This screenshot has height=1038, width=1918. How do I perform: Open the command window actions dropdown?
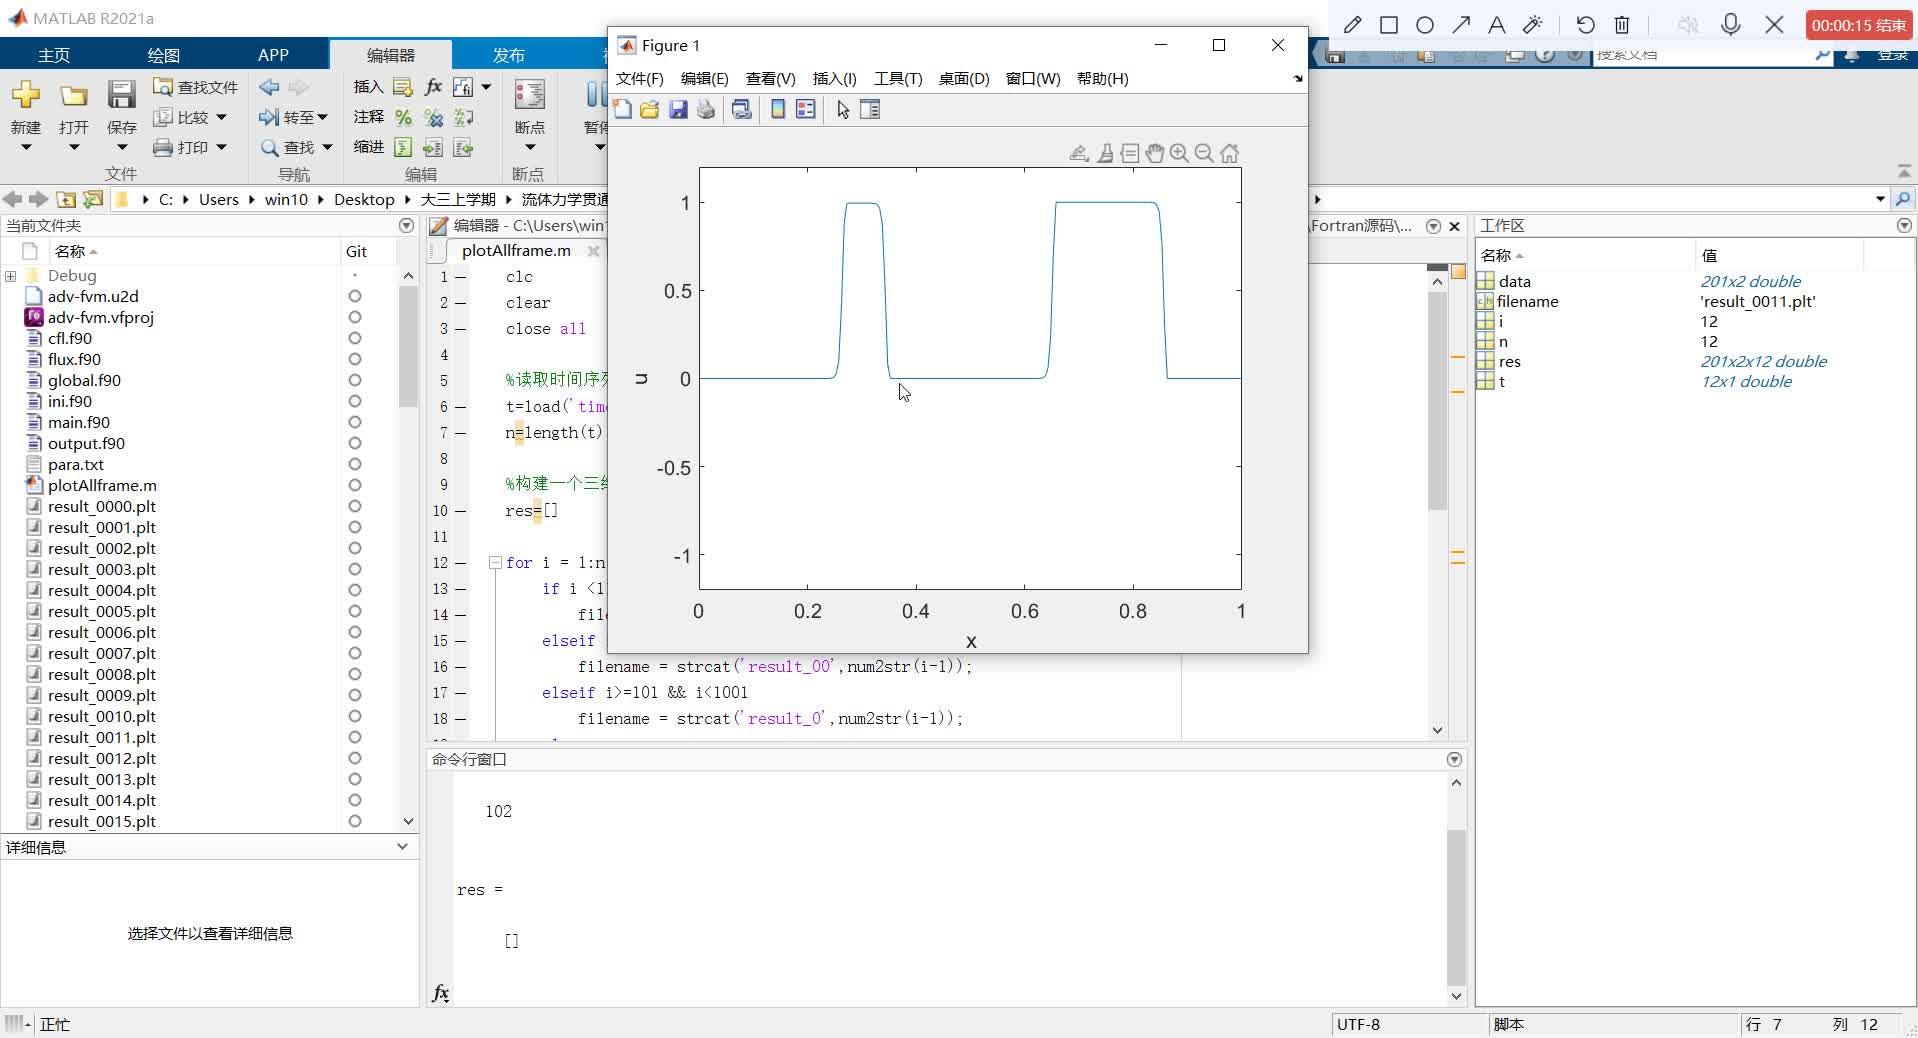1454,759
